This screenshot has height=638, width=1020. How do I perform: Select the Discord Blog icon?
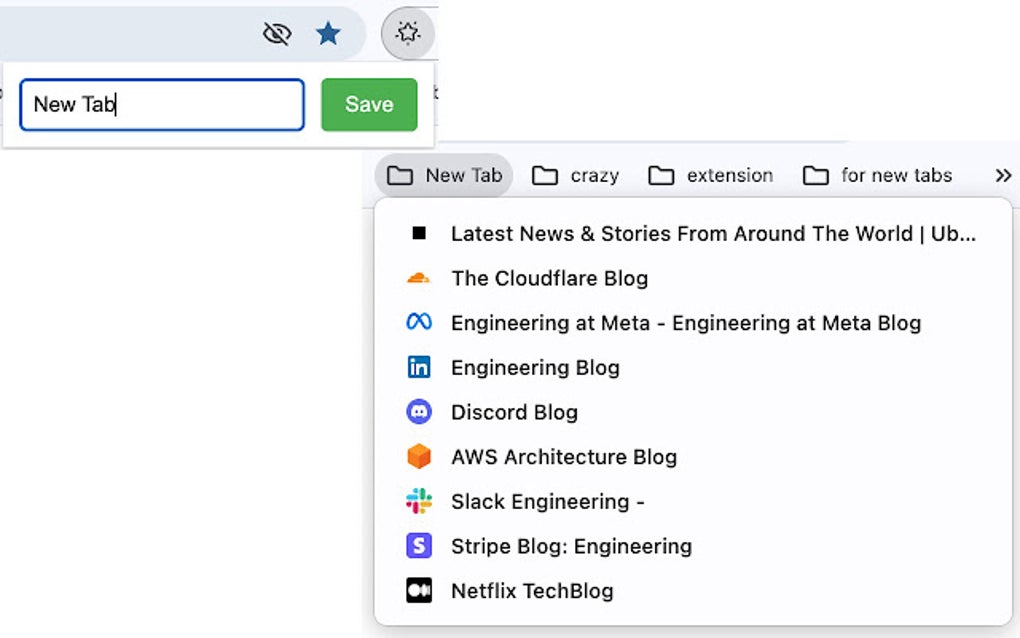click(x=419, y=412)
